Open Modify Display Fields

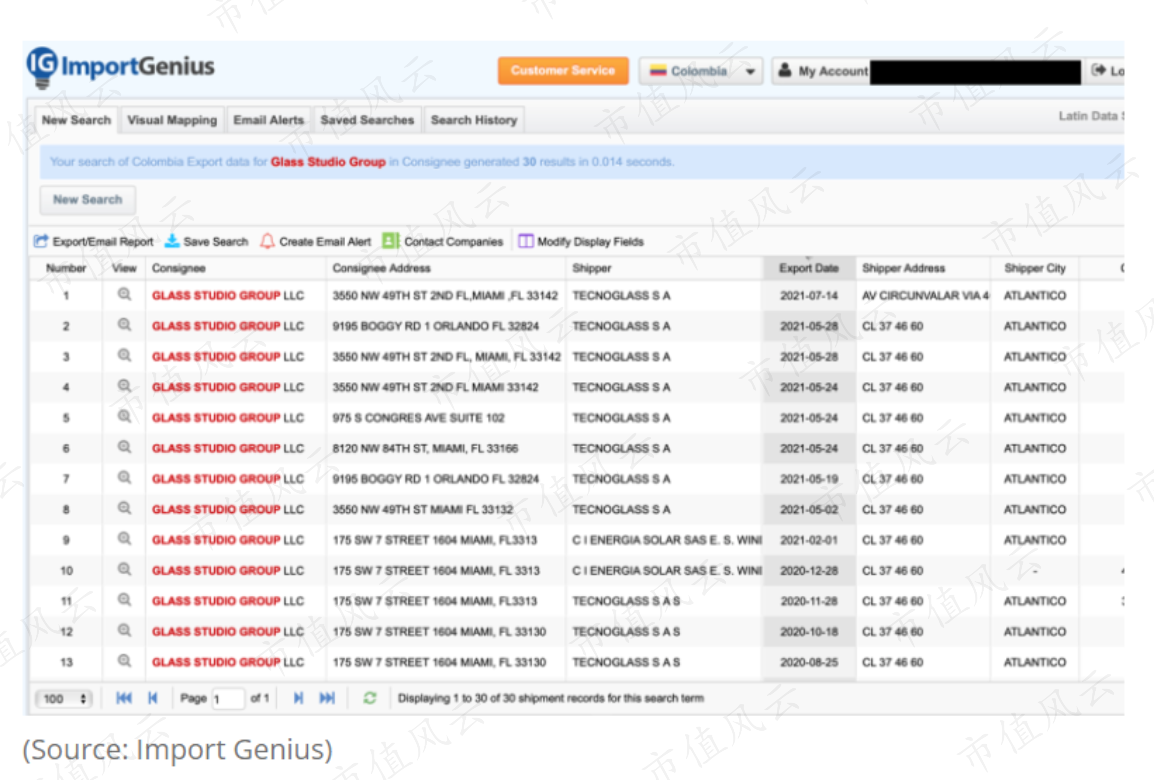[x=581, y=241]
